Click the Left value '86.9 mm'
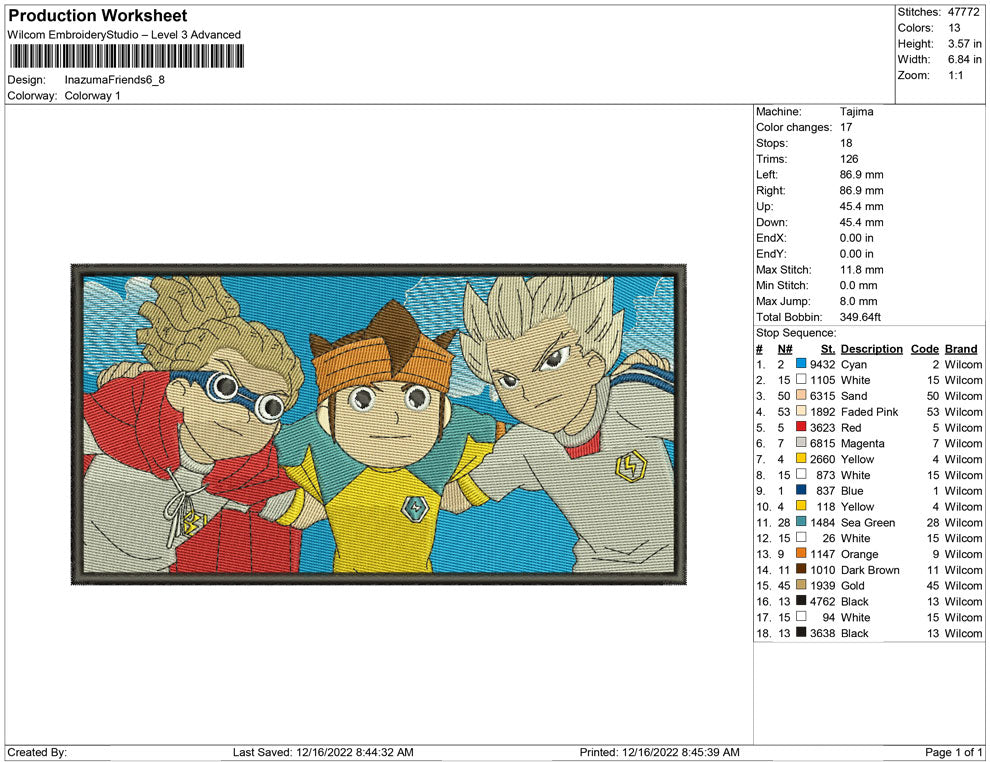990x762 pixels. coord(862,175)
